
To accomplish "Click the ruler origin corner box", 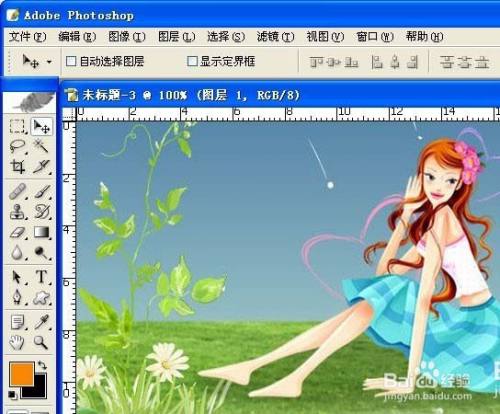I will point(69,114).
